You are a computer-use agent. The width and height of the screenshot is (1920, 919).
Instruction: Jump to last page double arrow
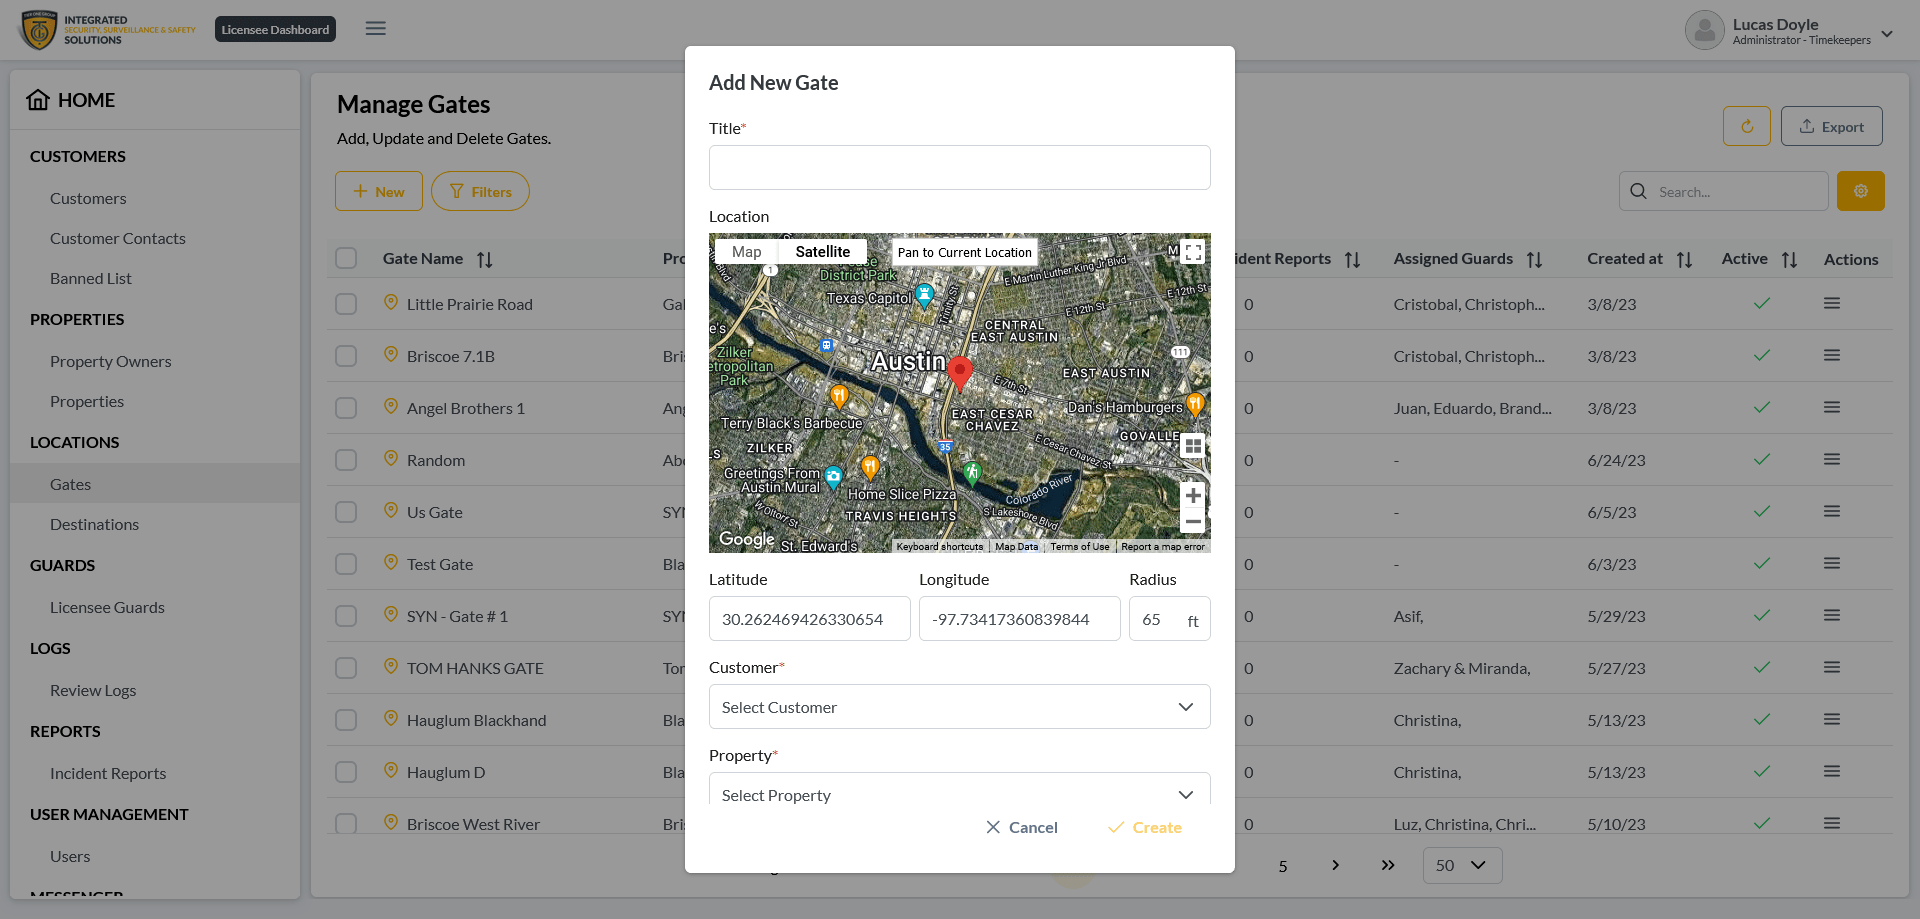tap(1388, 865)
